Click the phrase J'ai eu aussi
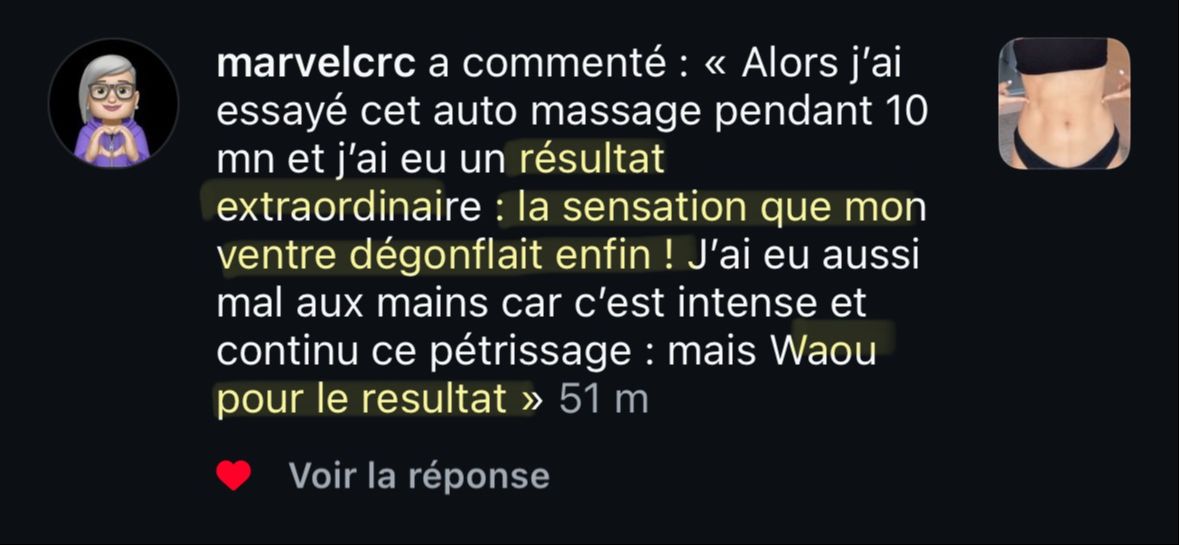 805,256
